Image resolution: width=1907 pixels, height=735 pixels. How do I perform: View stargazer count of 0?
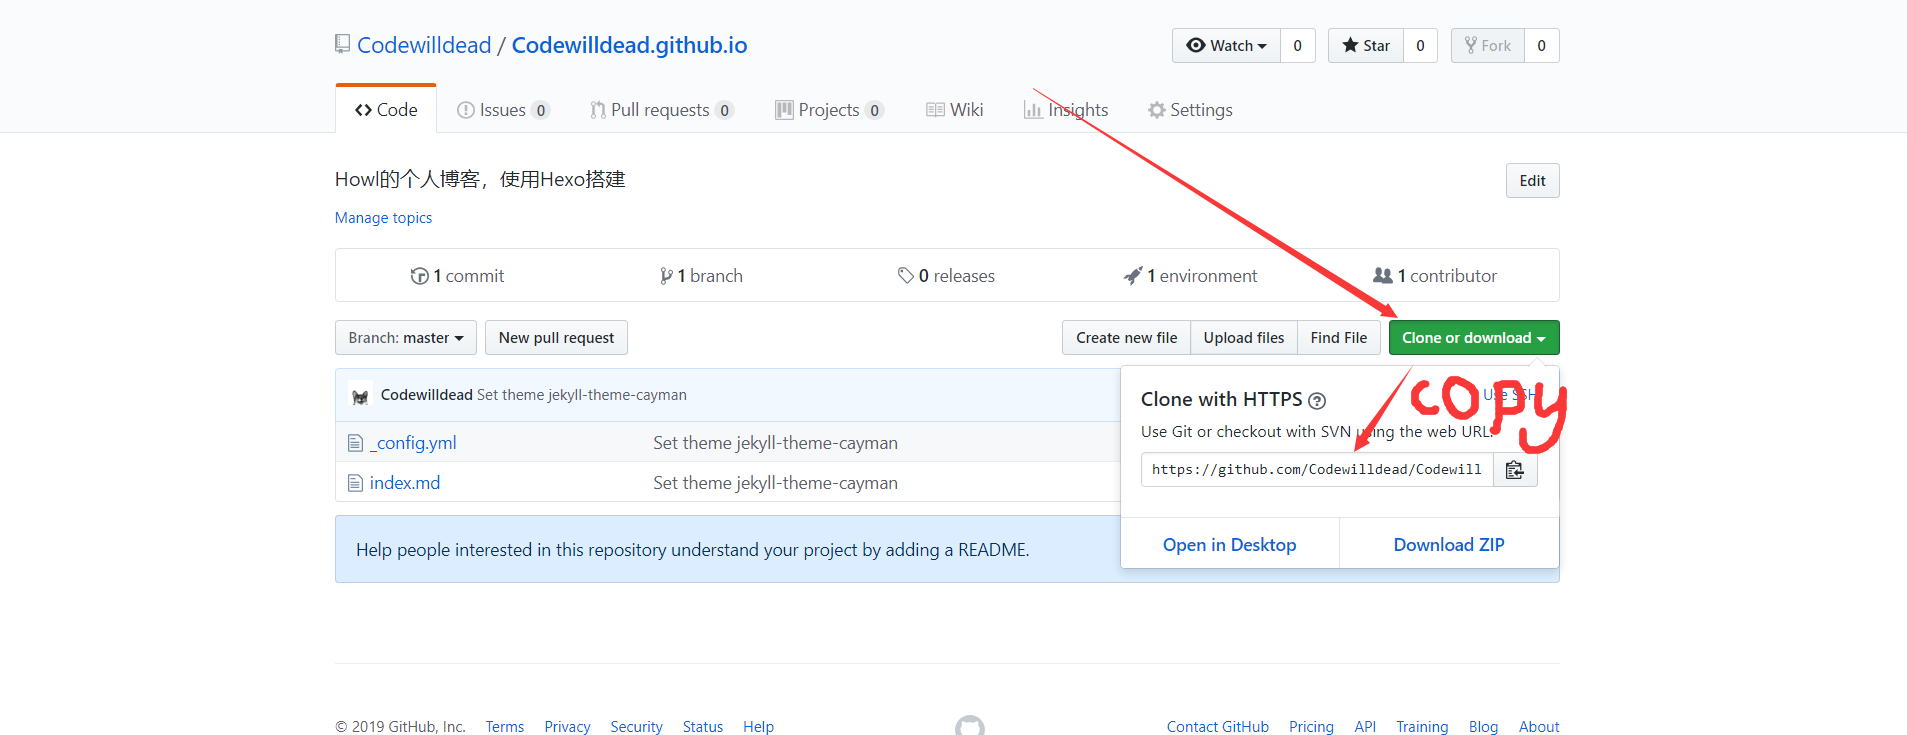click(1421, 46)
